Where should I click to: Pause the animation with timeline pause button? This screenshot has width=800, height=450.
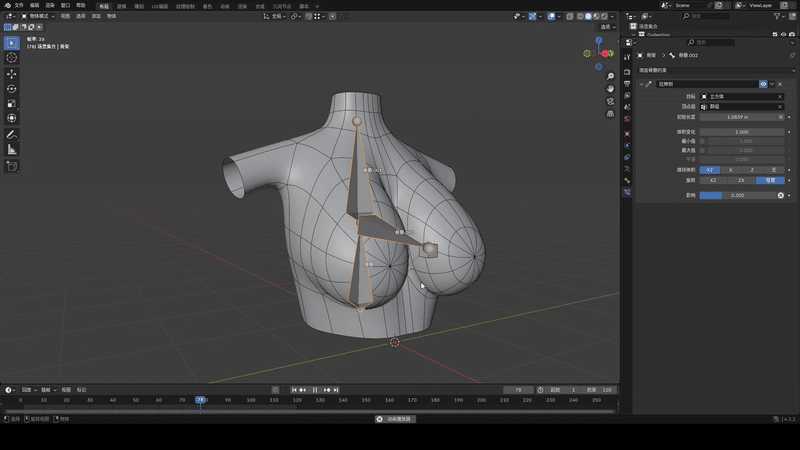pyautogui.click(x=315, y=389)
